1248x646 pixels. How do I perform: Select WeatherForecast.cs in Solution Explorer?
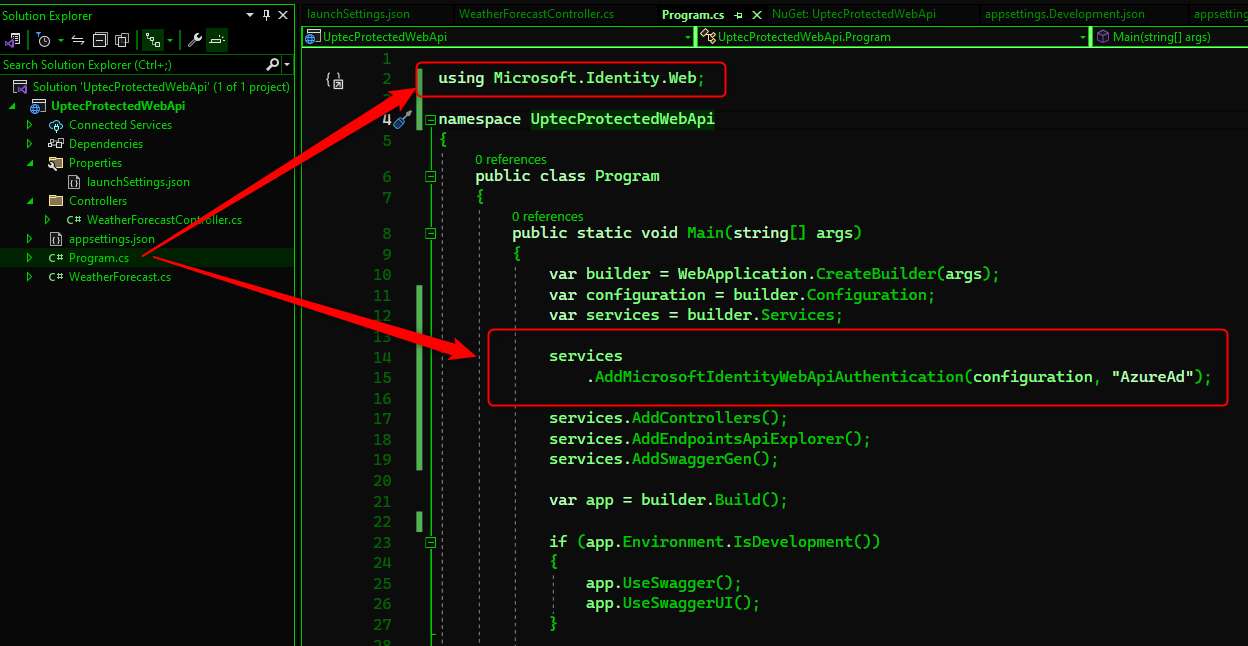(119, 277)
